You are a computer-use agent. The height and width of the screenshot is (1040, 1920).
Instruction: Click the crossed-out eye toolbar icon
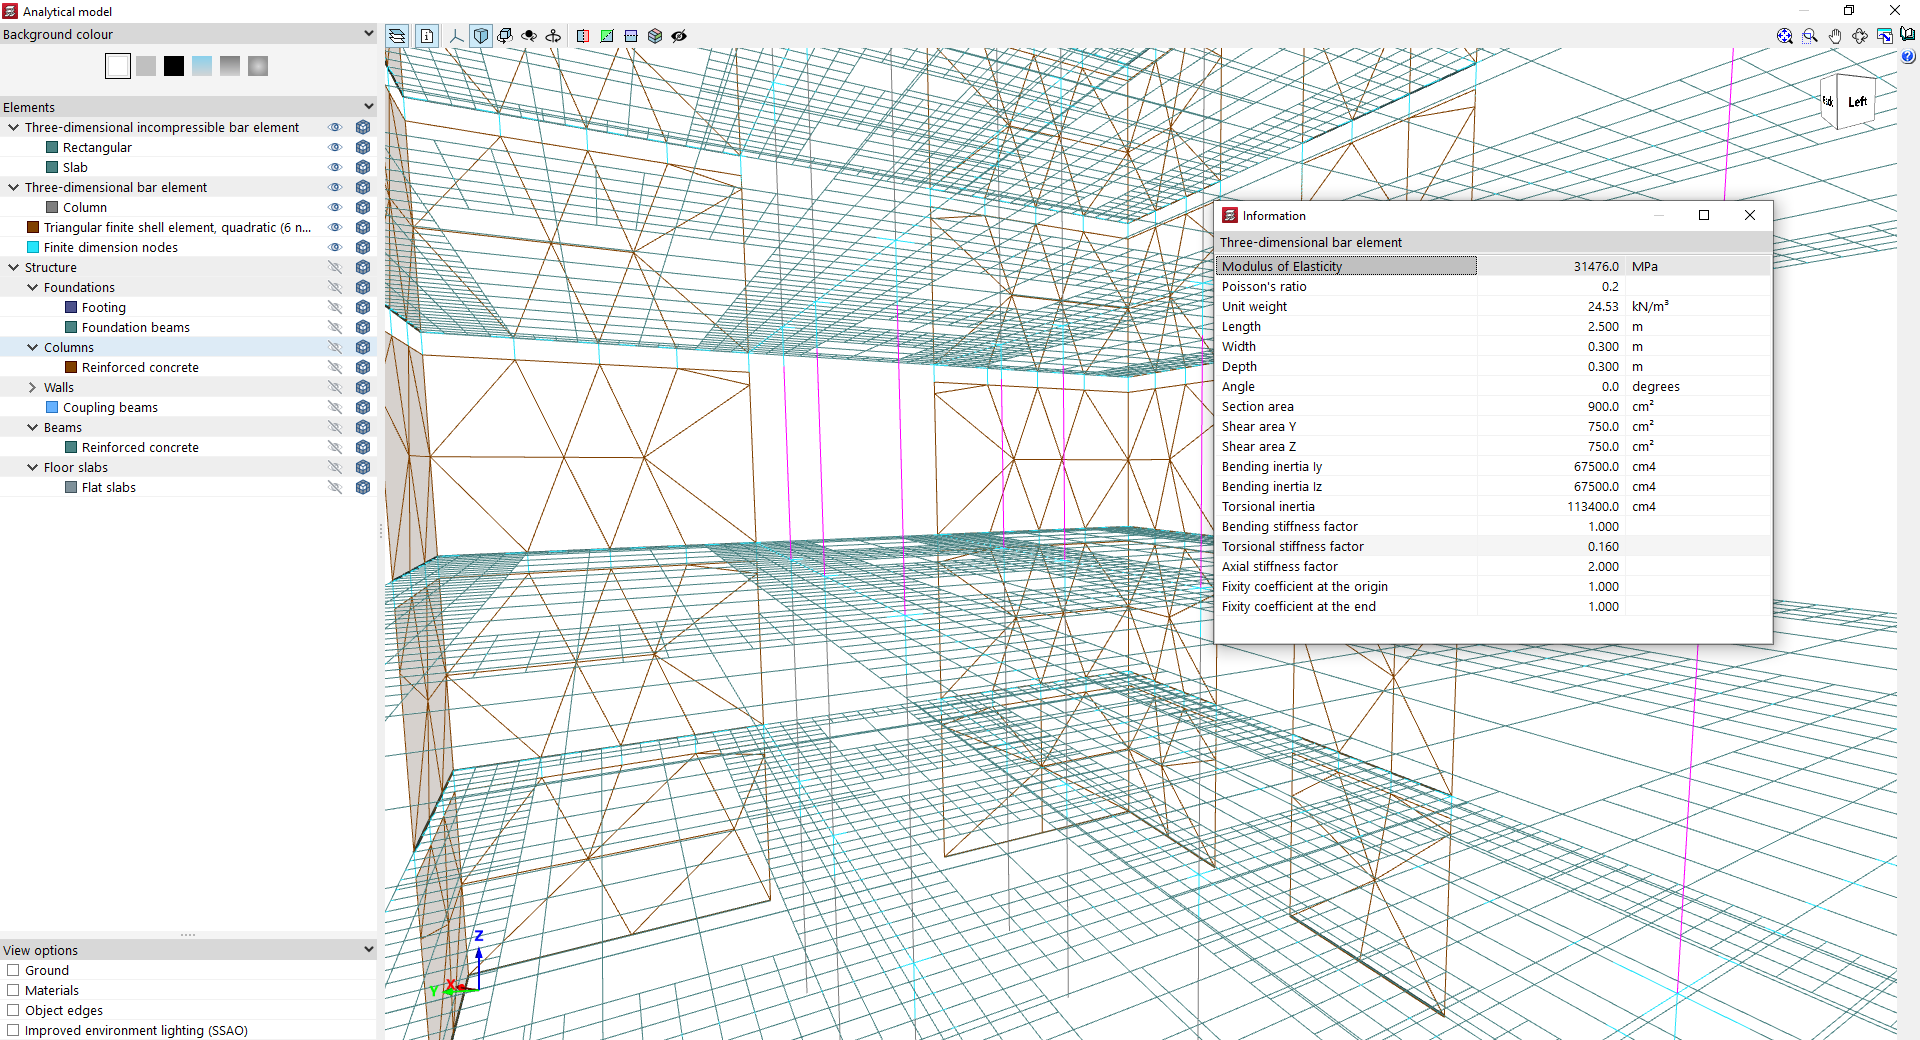coord(679,36)
